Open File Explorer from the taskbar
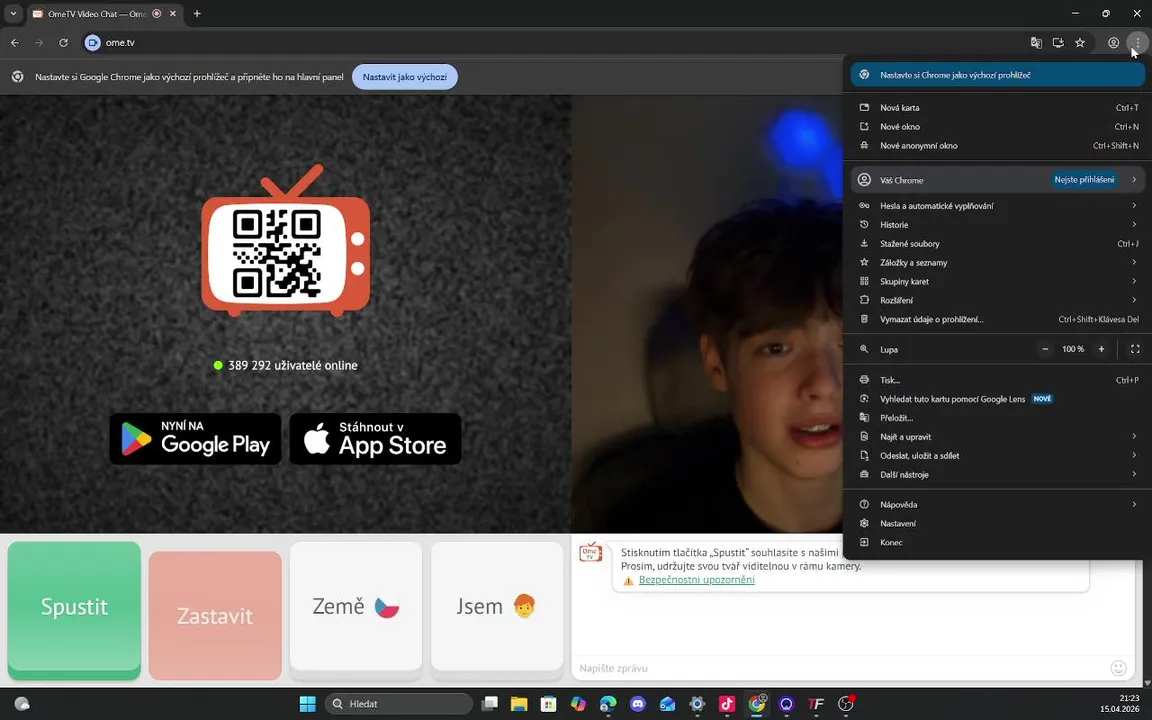The width and height of the screenshot is (1152, 720). (519, 704)
